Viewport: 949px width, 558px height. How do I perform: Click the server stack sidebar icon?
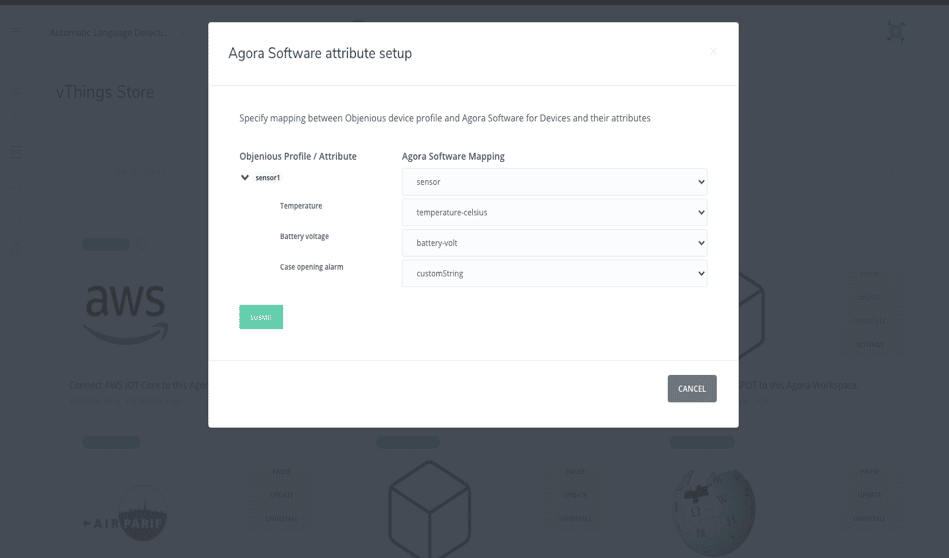pyautogui.click(x=16, y=152)
